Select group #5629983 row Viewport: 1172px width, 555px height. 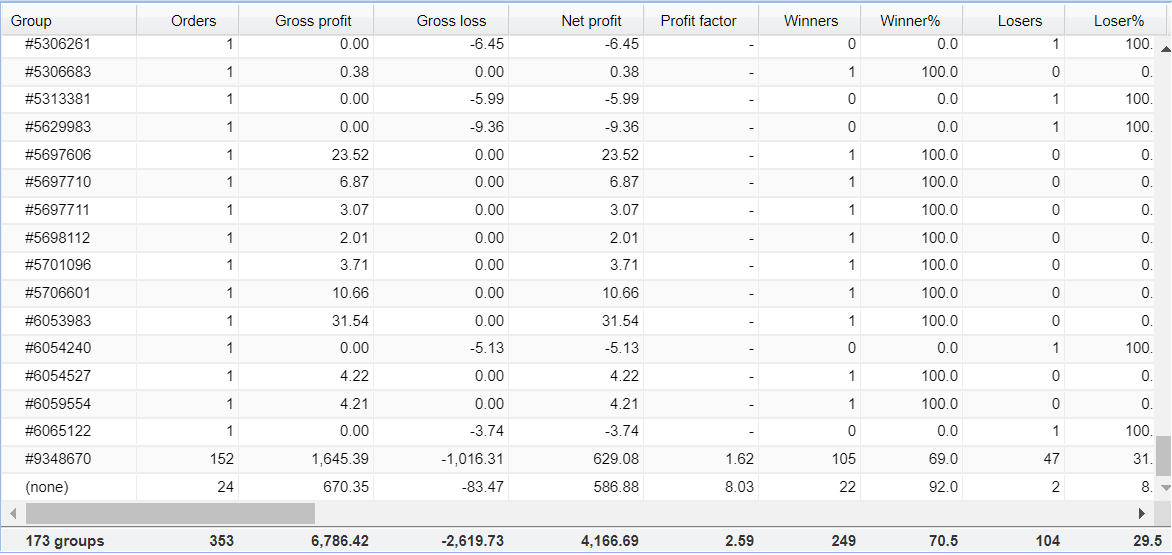[578, 127]
